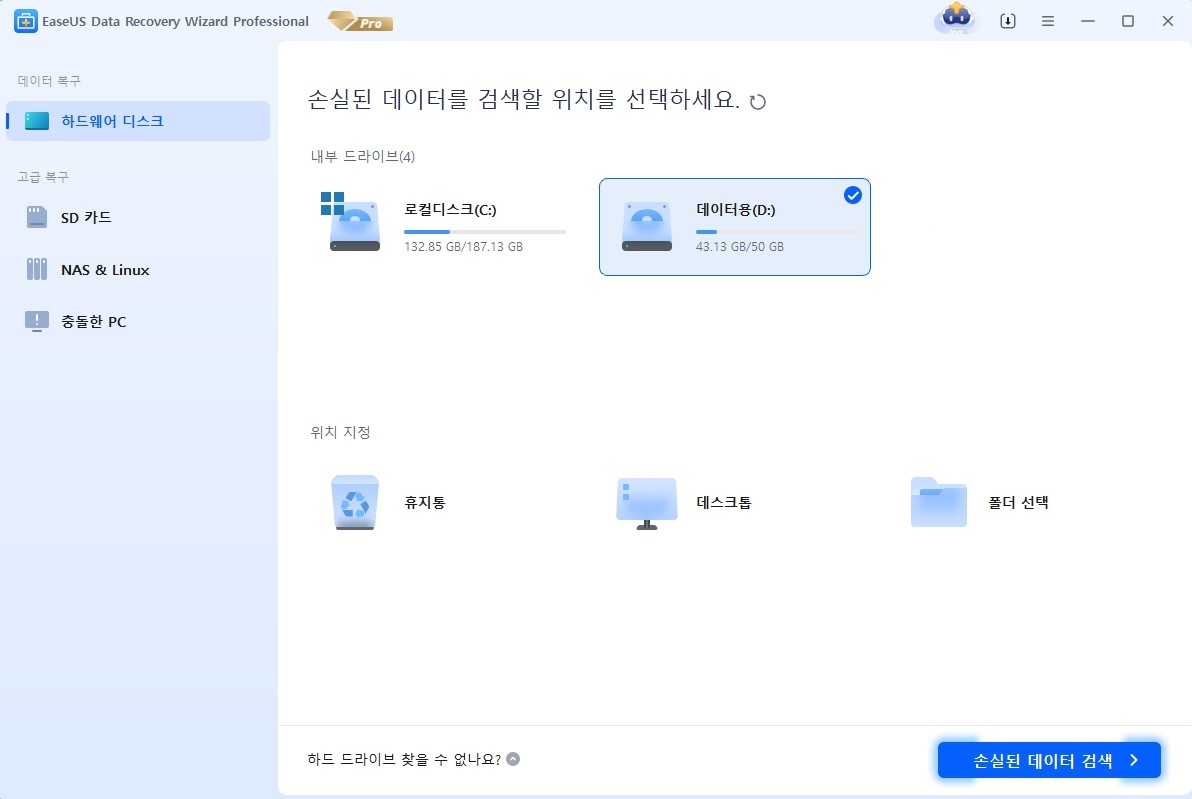This screenshot has width=1192, height=799.
Task: Click the Pro badge next to the title
Action: [359, 21]
